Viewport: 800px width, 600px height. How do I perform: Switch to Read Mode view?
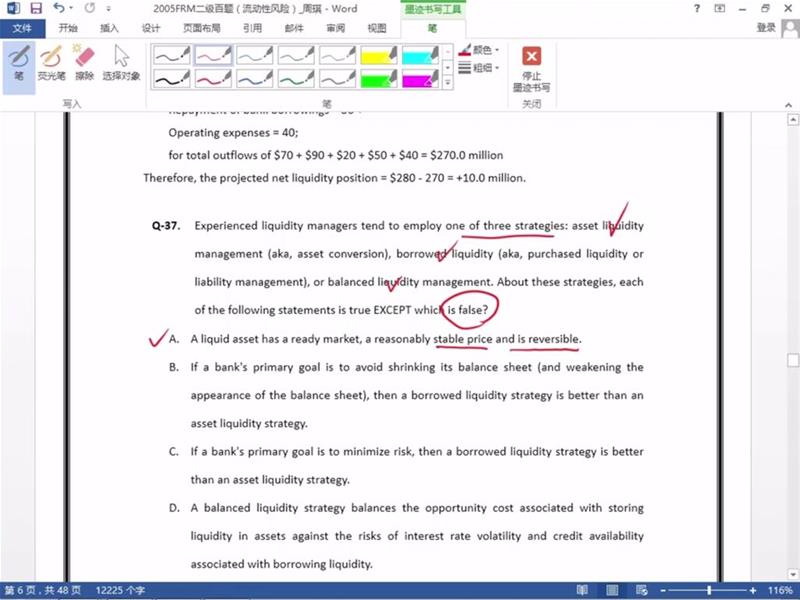(x=582, y=590)
